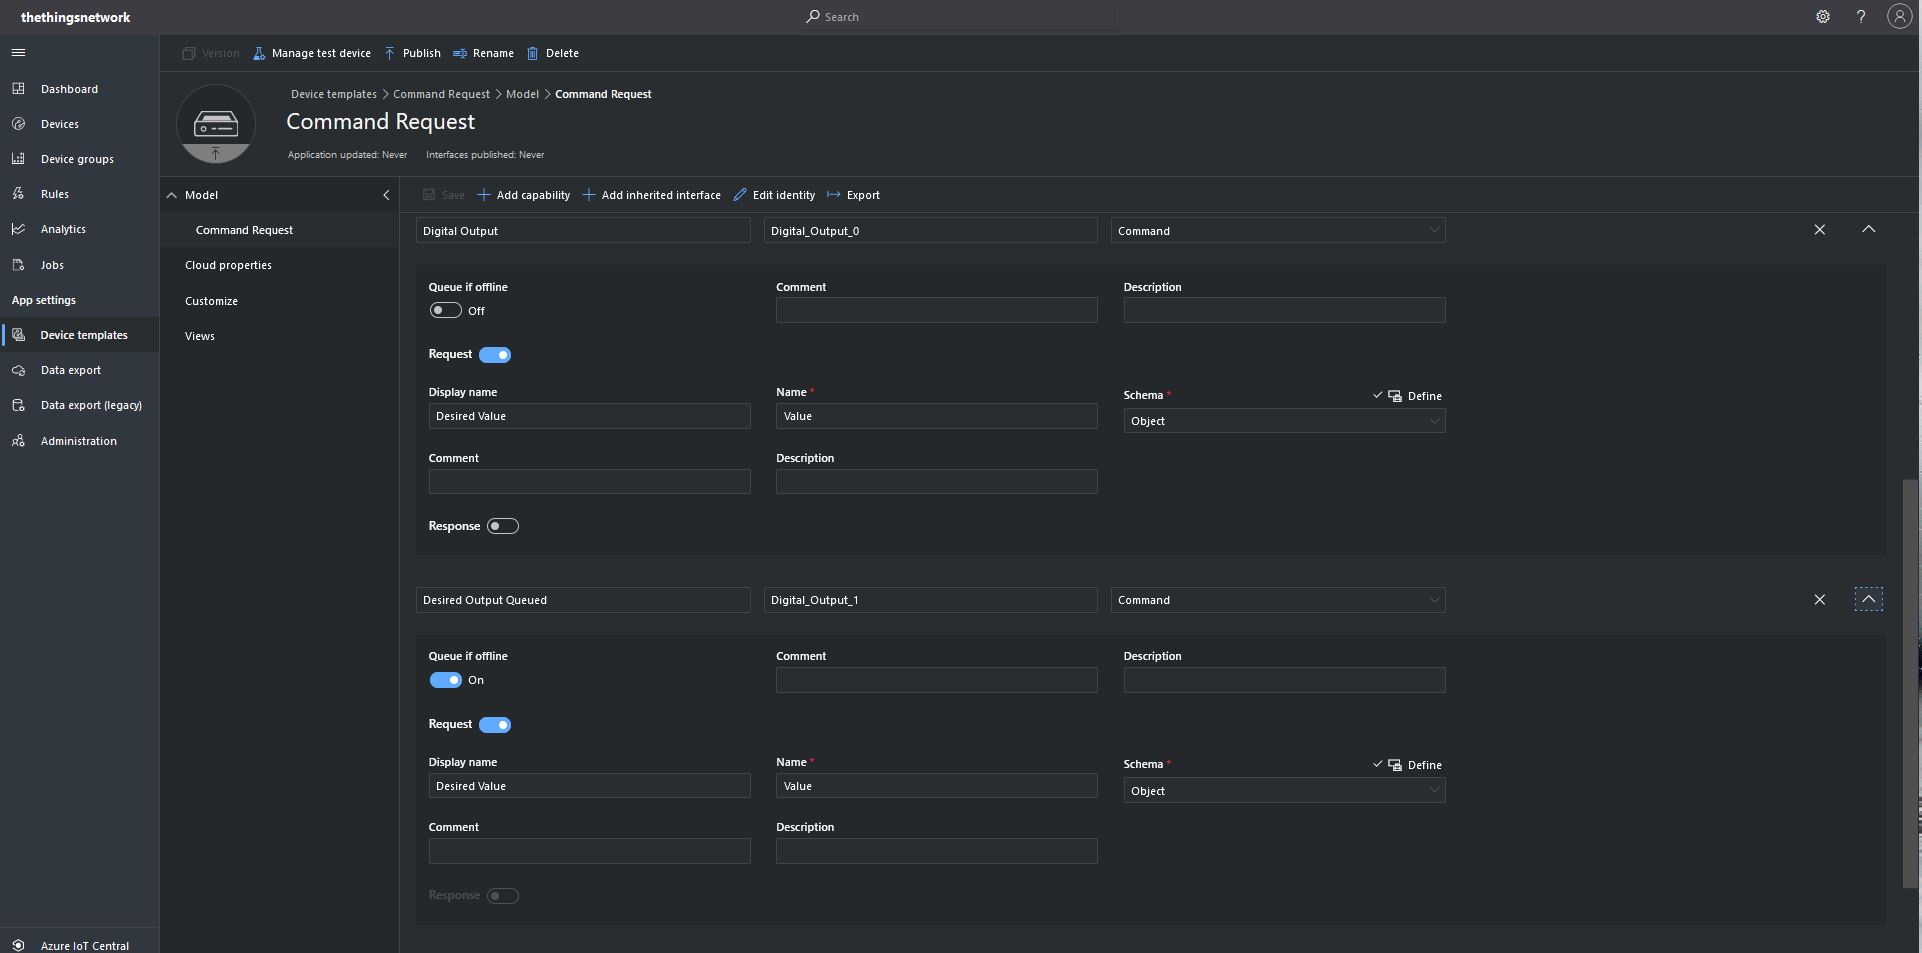The height and width of the screenshot is (953, 1922).
Task: Open settings gear icon in top bar
Action: 1823,17
